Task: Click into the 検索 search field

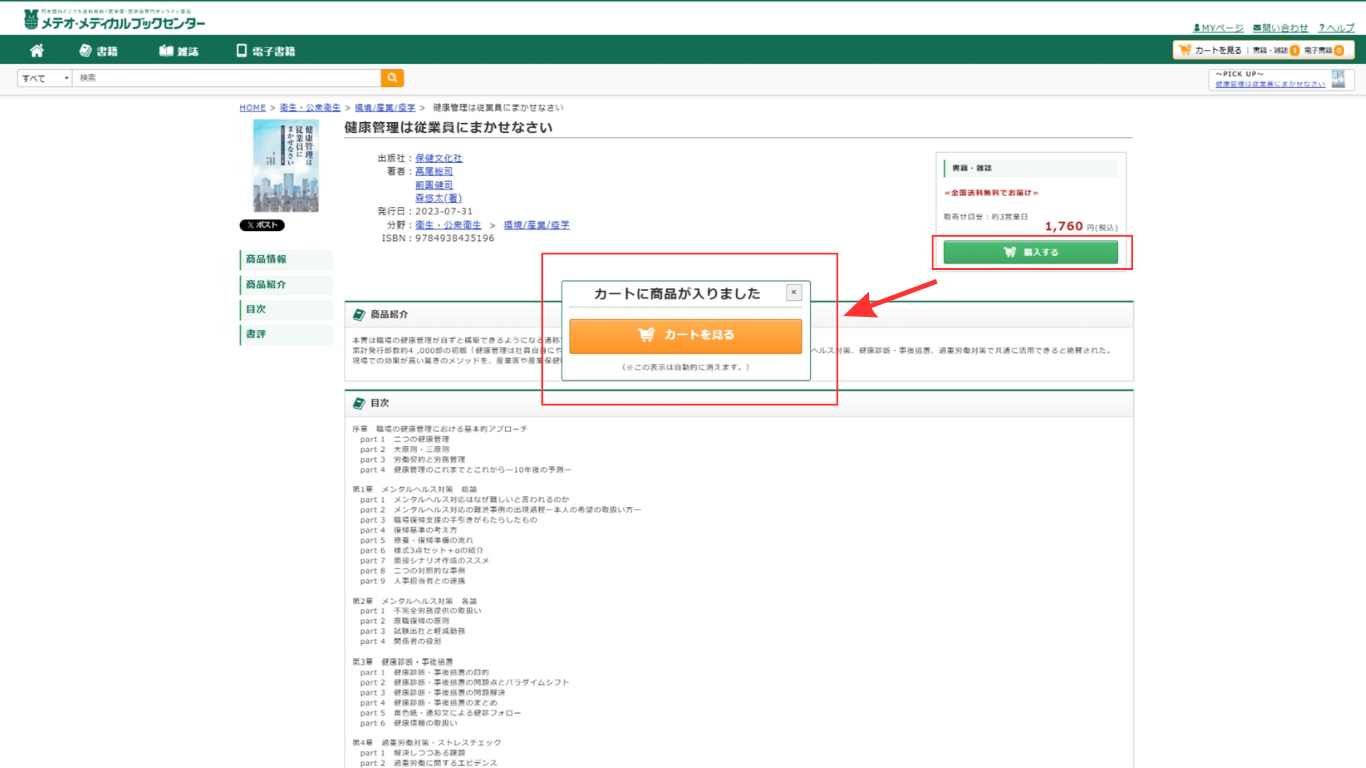Action: (x=225, y=78)
